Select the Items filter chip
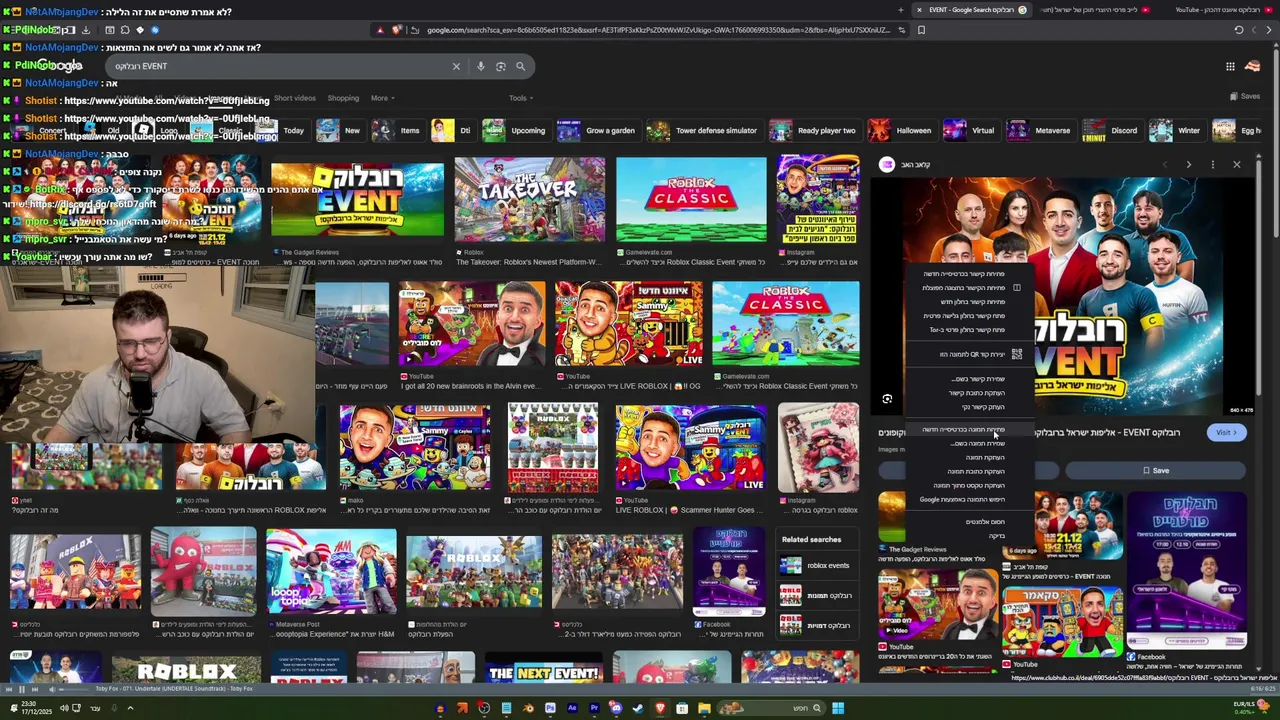 [397, 130]
